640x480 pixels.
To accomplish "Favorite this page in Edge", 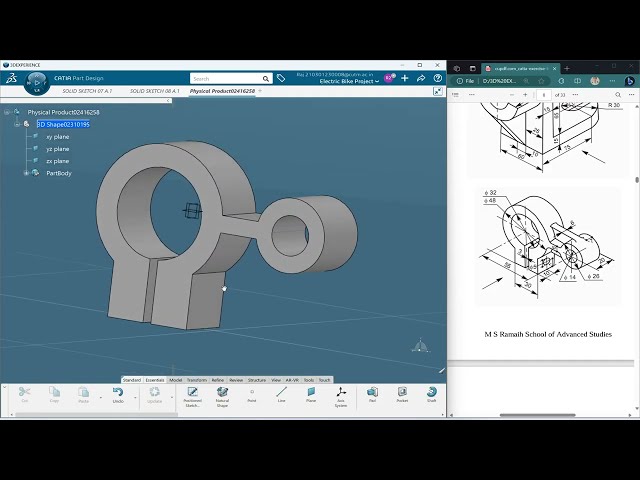I will (541, 81).
